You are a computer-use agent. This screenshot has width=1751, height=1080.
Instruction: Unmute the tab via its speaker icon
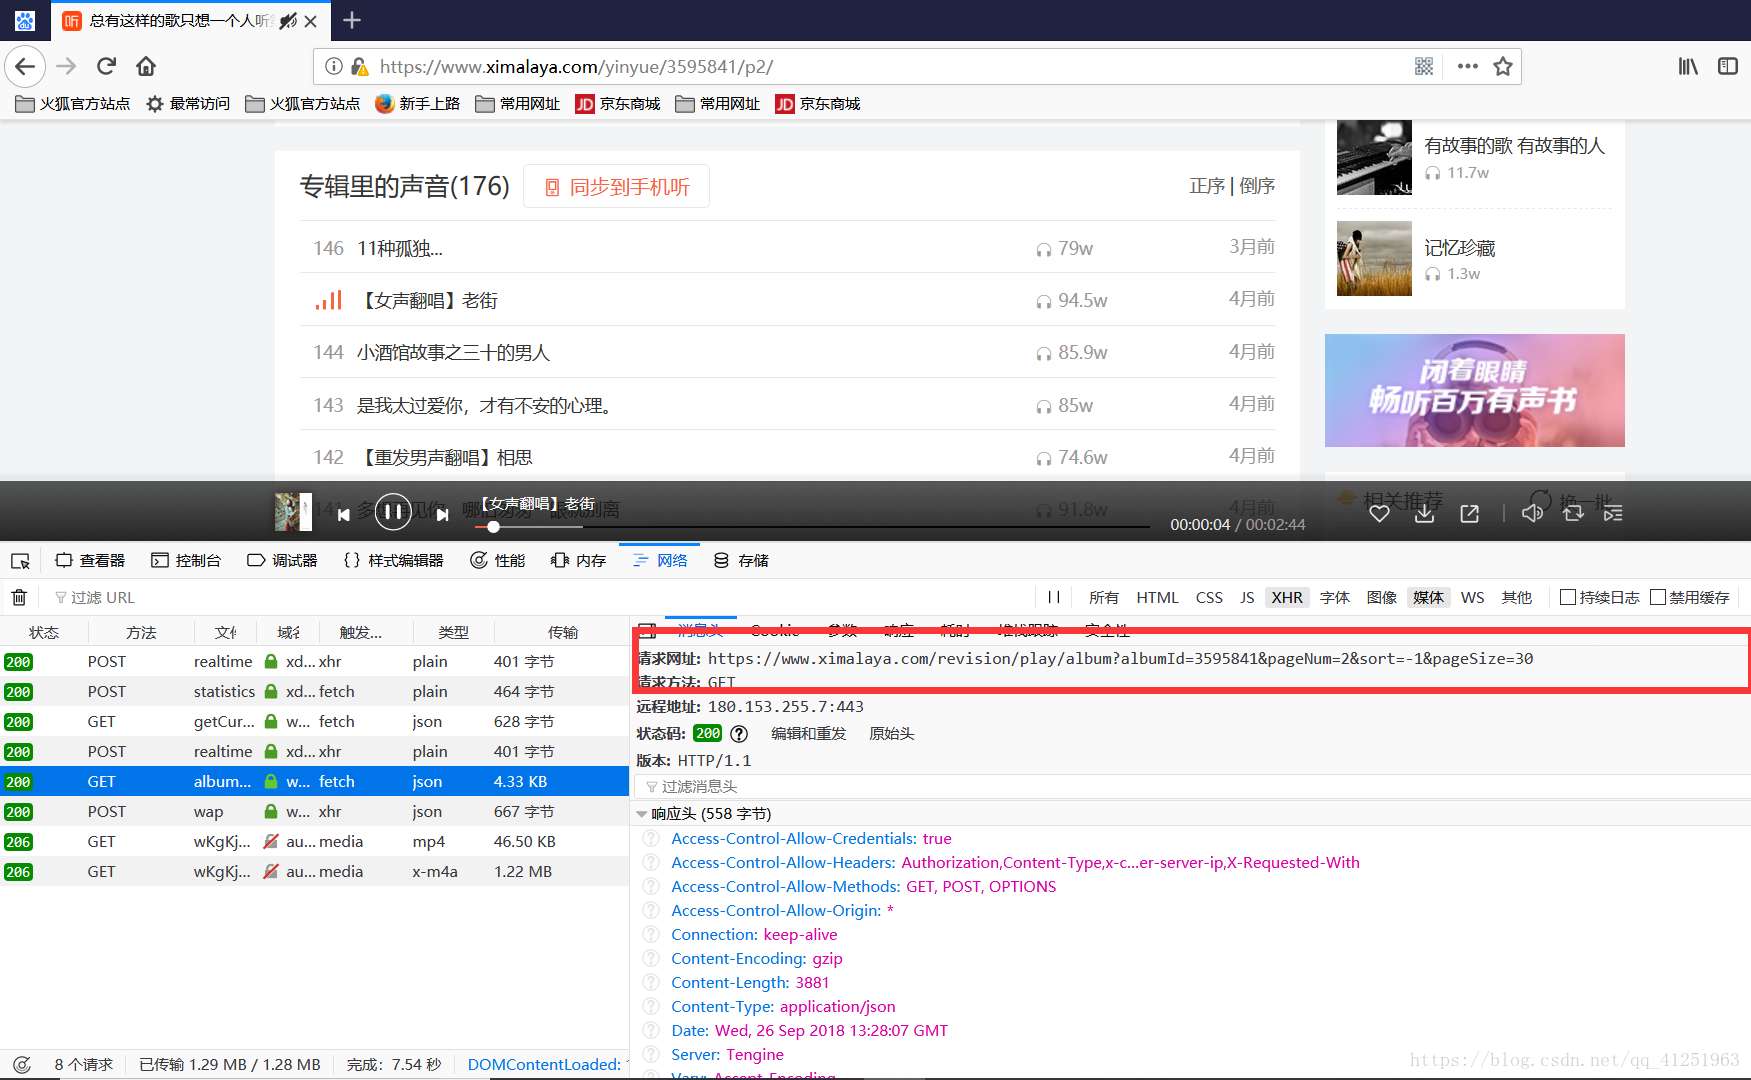click(288, 21)
